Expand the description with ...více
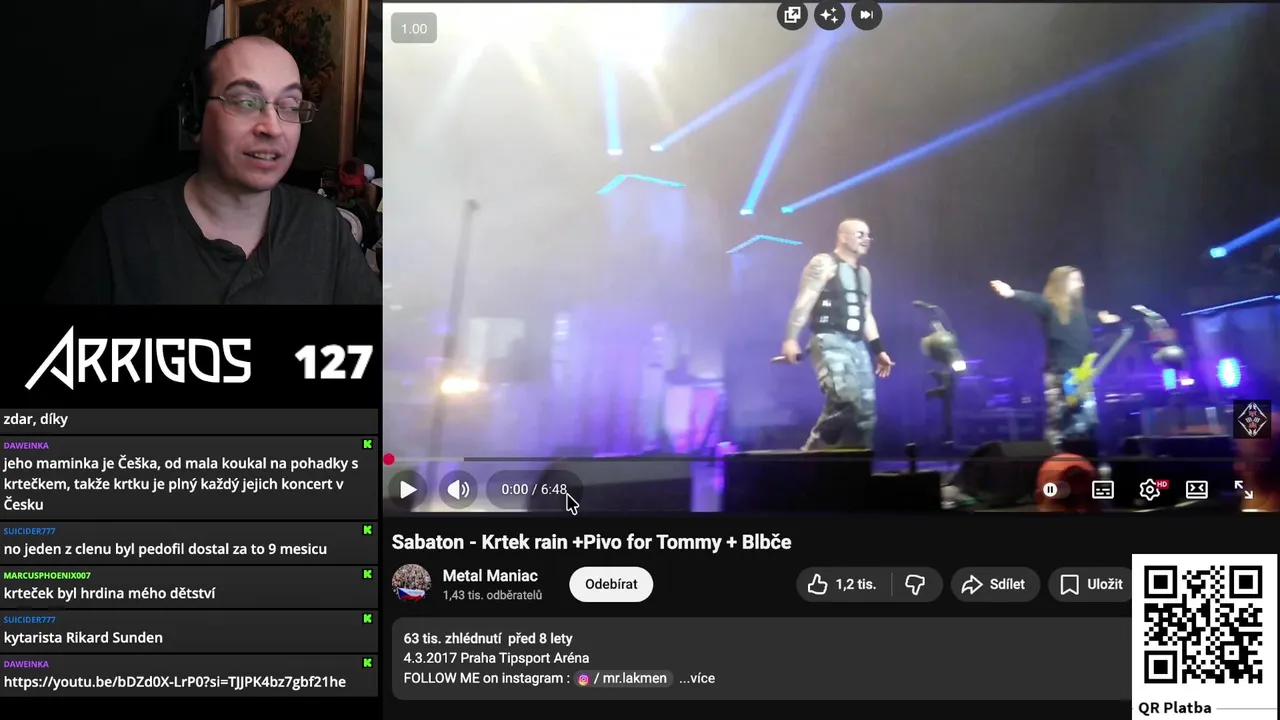The height and width of the screenshot is (720, 1280). (x=697, y=678)
